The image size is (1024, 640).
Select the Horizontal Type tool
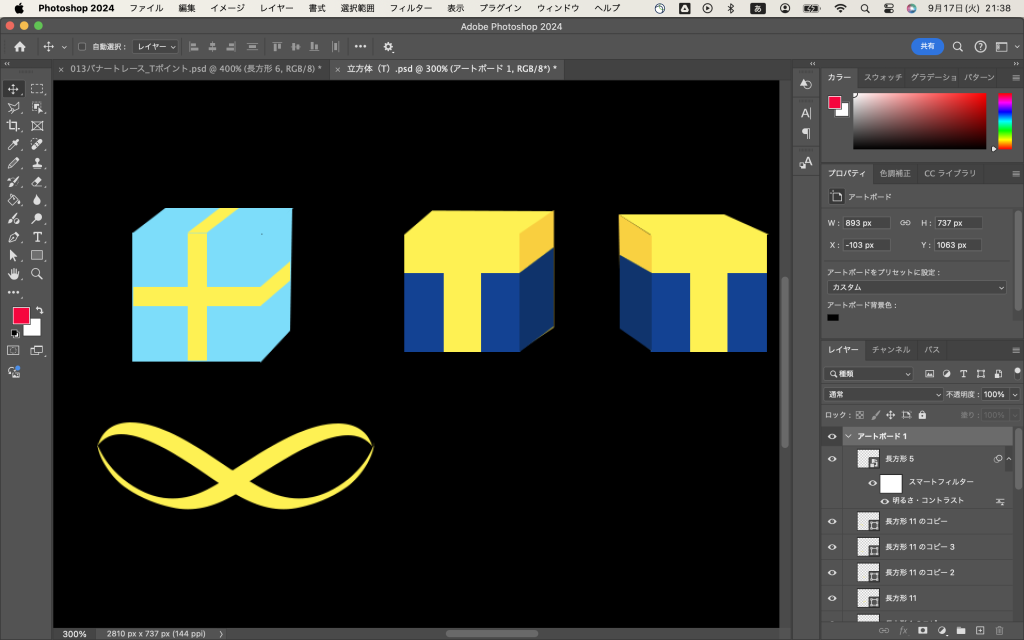click(37, 237)
